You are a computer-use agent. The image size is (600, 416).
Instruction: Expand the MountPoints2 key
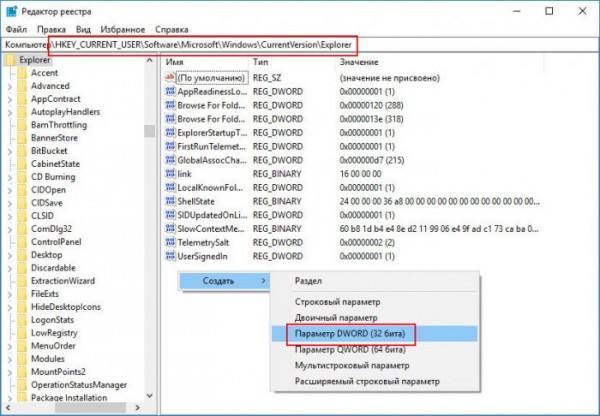point(10,373)
